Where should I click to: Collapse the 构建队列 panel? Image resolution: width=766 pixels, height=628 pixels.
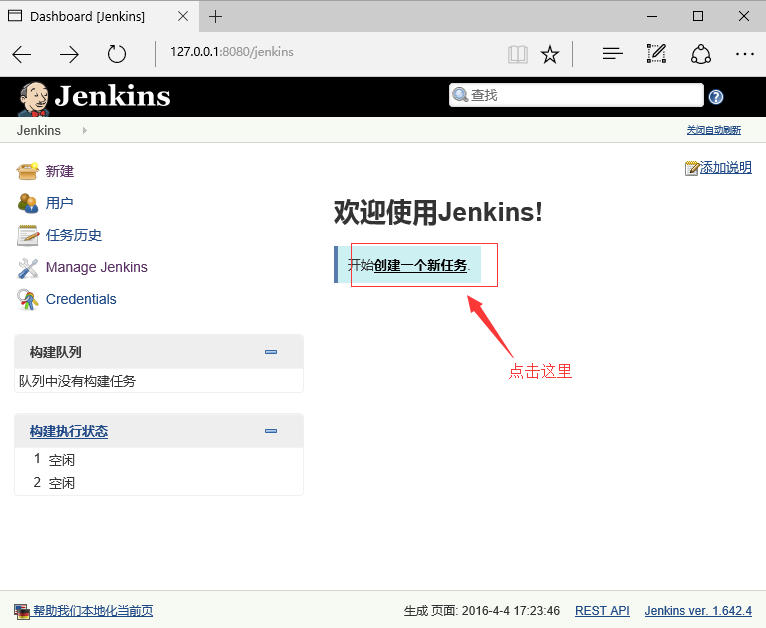click(271, 352)
